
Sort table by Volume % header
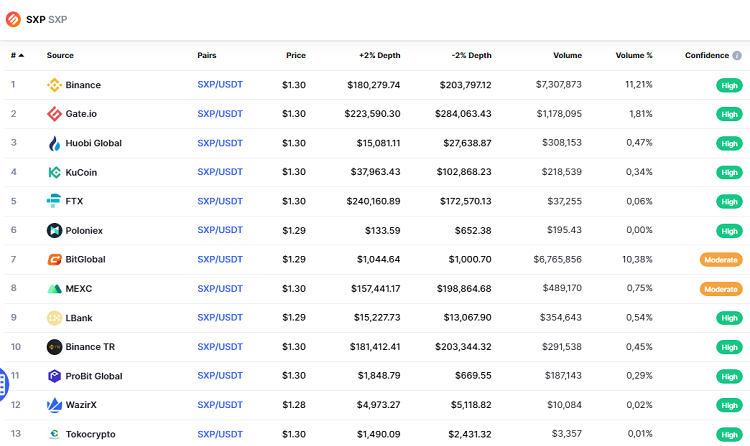tap(634, 56)
